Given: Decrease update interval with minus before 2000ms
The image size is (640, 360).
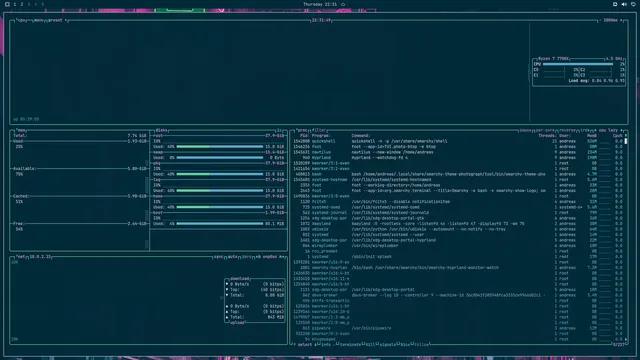Looking at the screenshot, I should [x=600, y=20].
